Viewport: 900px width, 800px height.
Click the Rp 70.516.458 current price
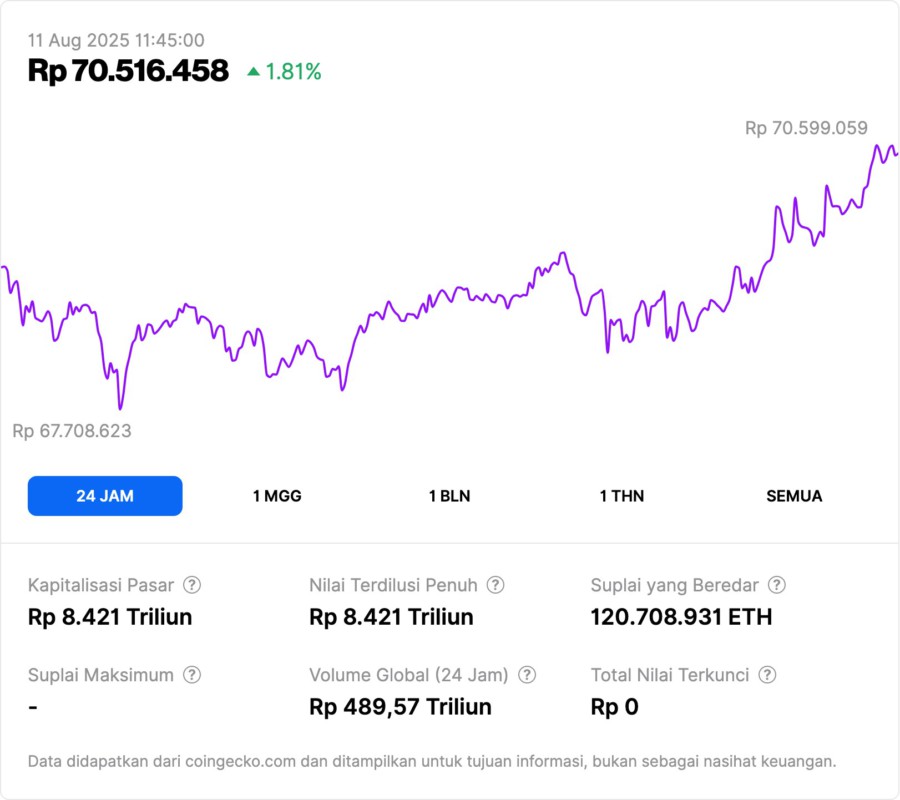pos(128,71)
